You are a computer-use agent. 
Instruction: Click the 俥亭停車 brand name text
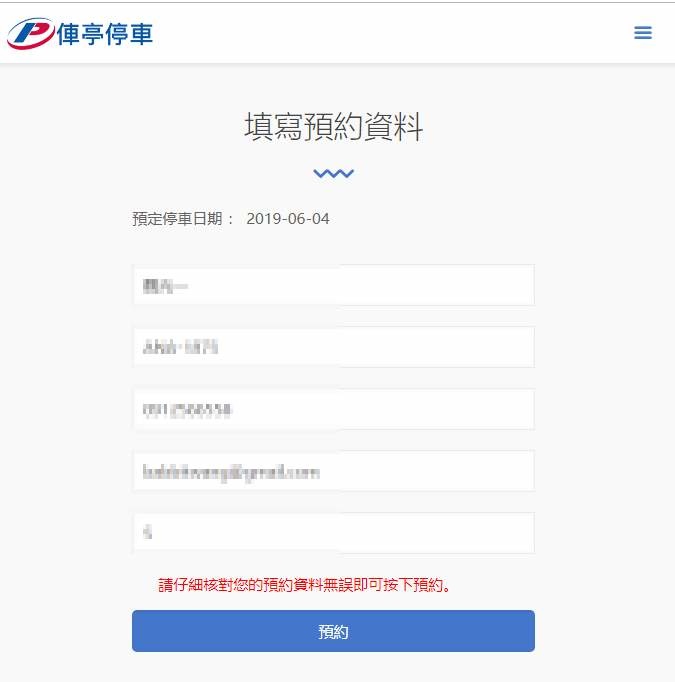(x=105, y=34)
